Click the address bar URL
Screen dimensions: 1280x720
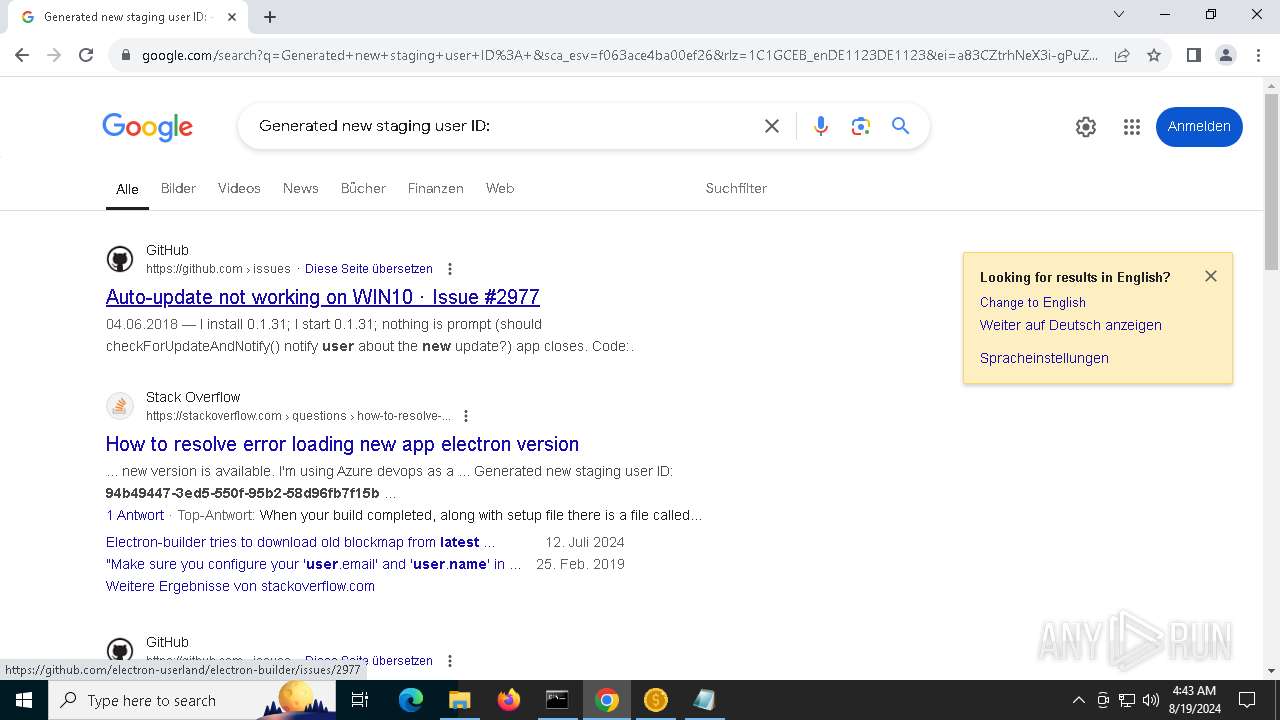click(620, 55)
